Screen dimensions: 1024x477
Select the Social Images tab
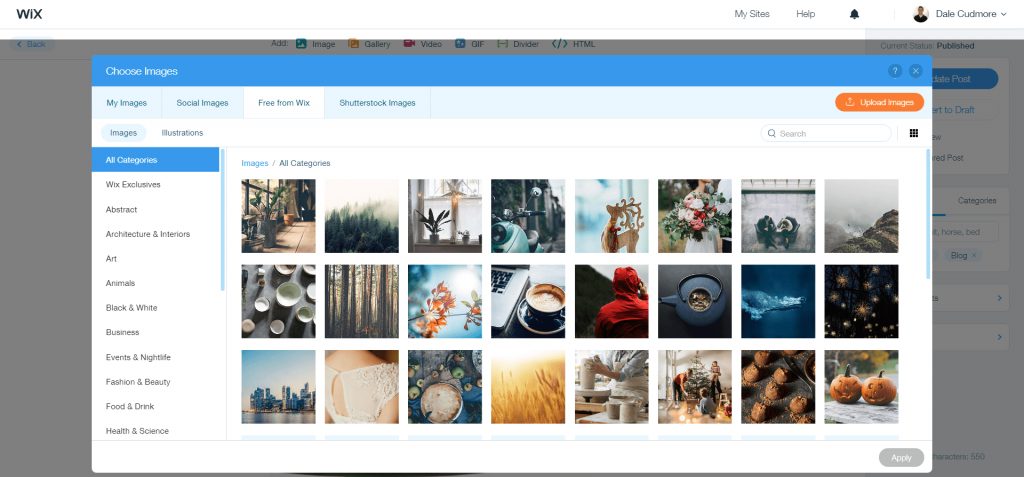(202, 103)
